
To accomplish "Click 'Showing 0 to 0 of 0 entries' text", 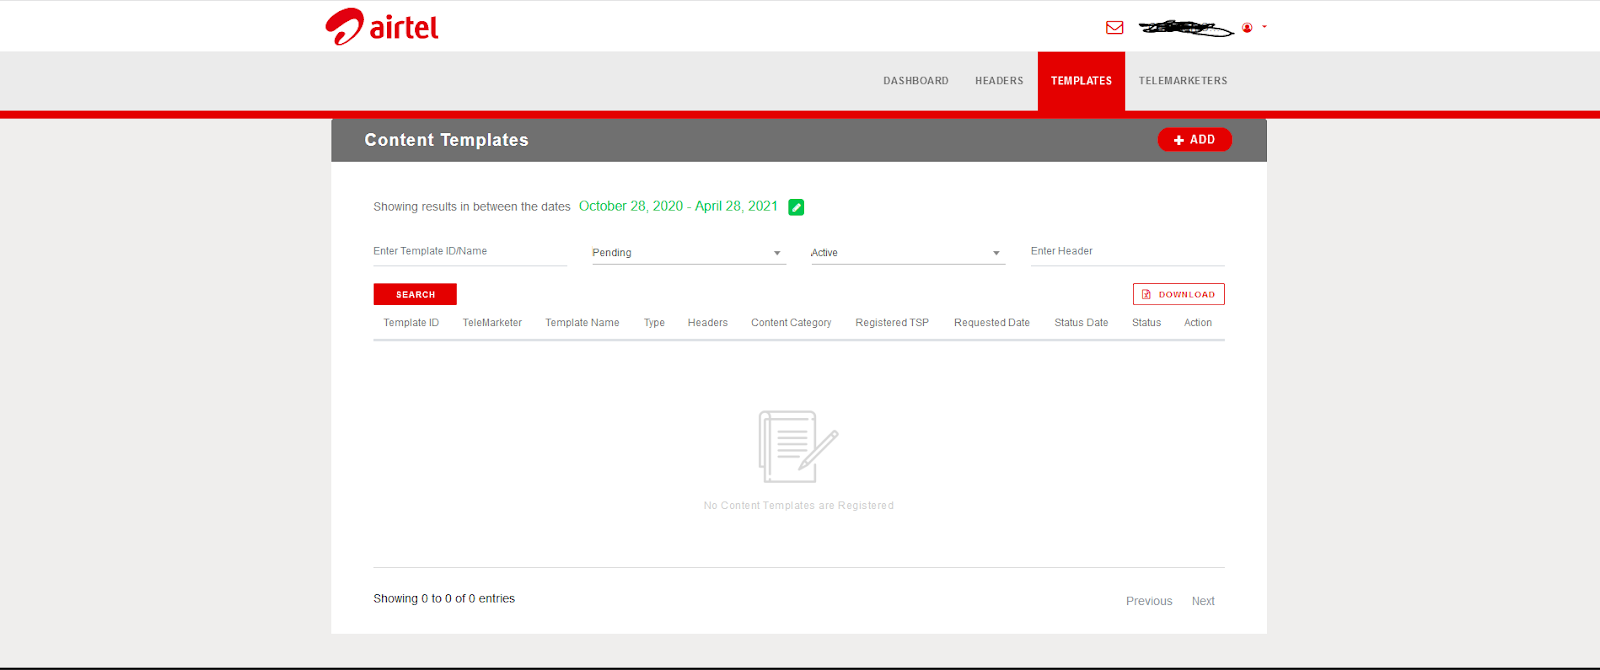I will 444,599.
